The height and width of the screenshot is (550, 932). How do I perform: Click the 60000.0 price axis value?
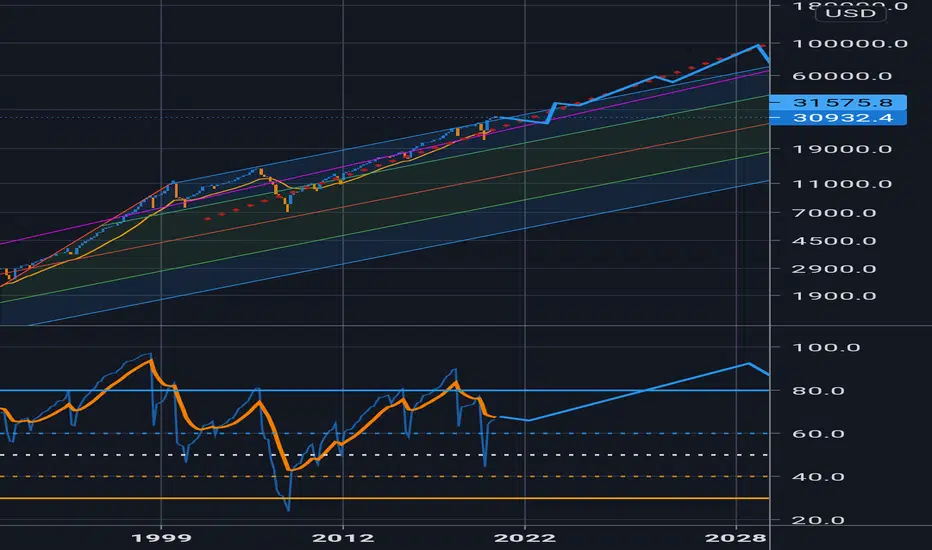click(x=842, y=76)
